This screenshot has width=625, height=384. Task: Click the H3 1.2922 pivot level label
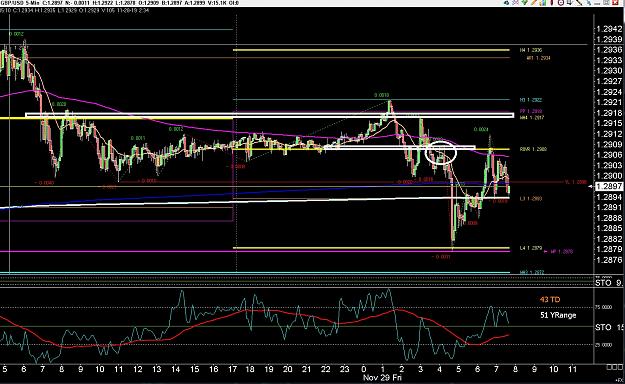pyautogui.click(x=531, y=100)
